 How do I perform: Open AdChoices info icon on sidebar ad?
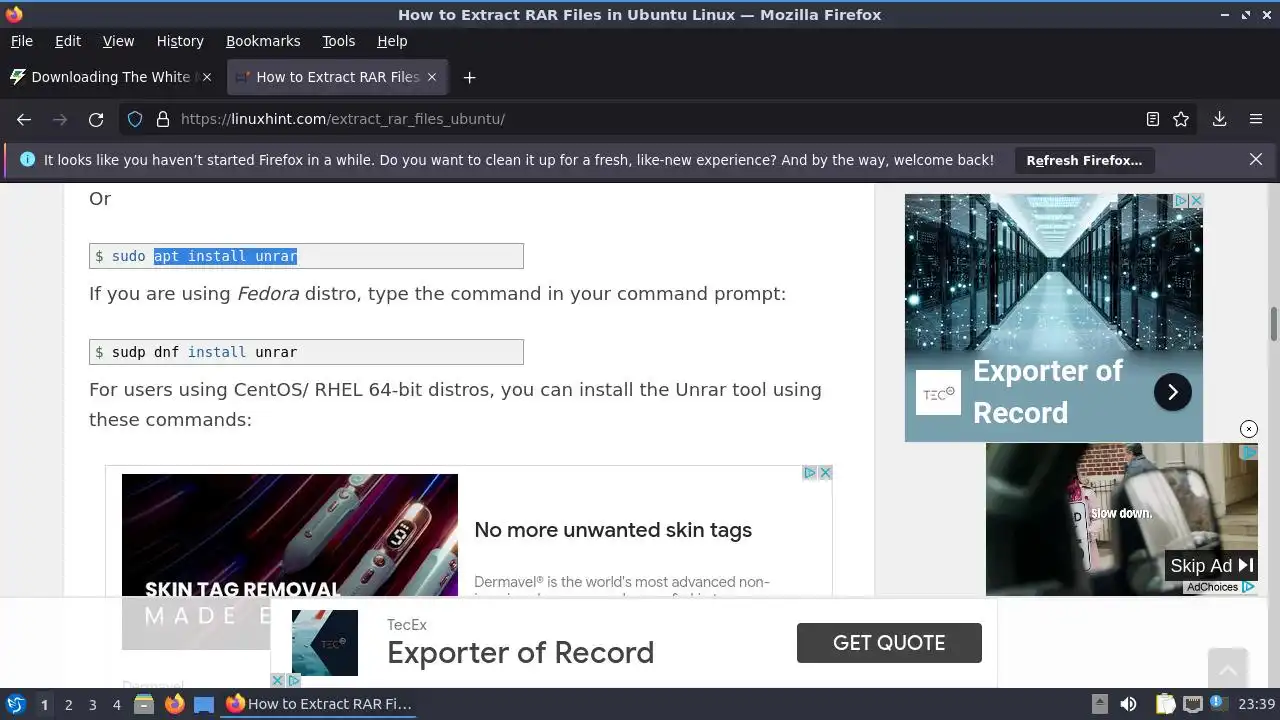[x=1181, y=201]
